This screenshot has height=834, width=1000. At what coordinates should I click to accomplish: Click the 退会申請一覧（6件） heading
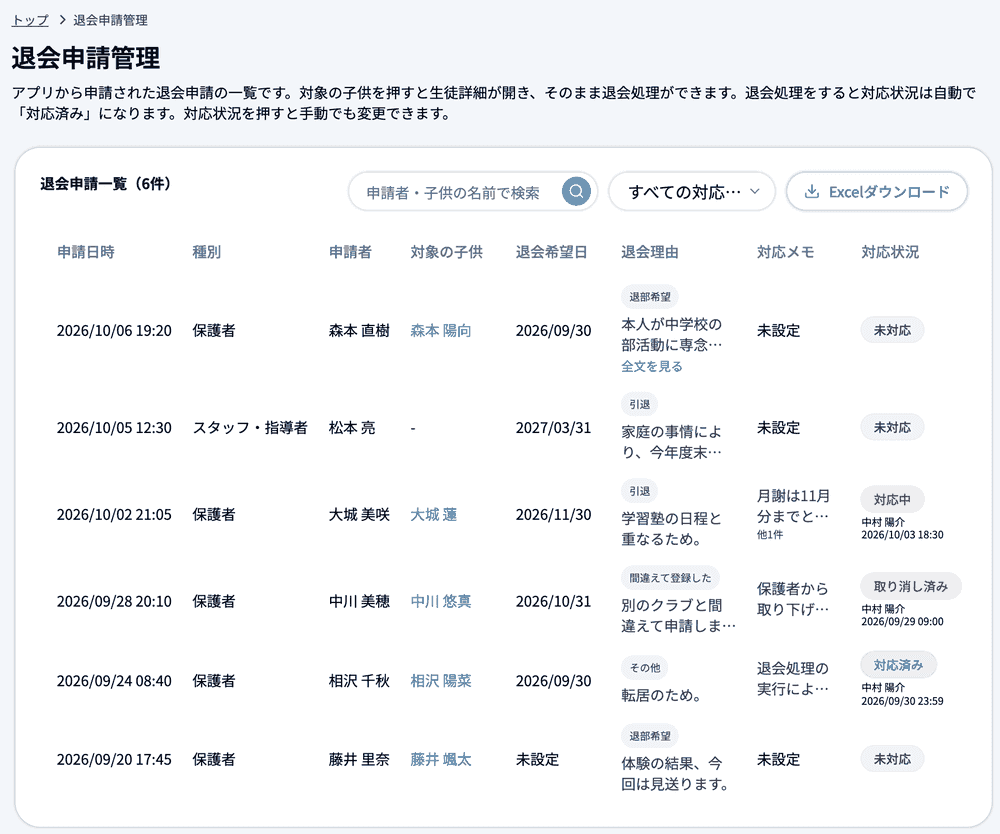106,184
